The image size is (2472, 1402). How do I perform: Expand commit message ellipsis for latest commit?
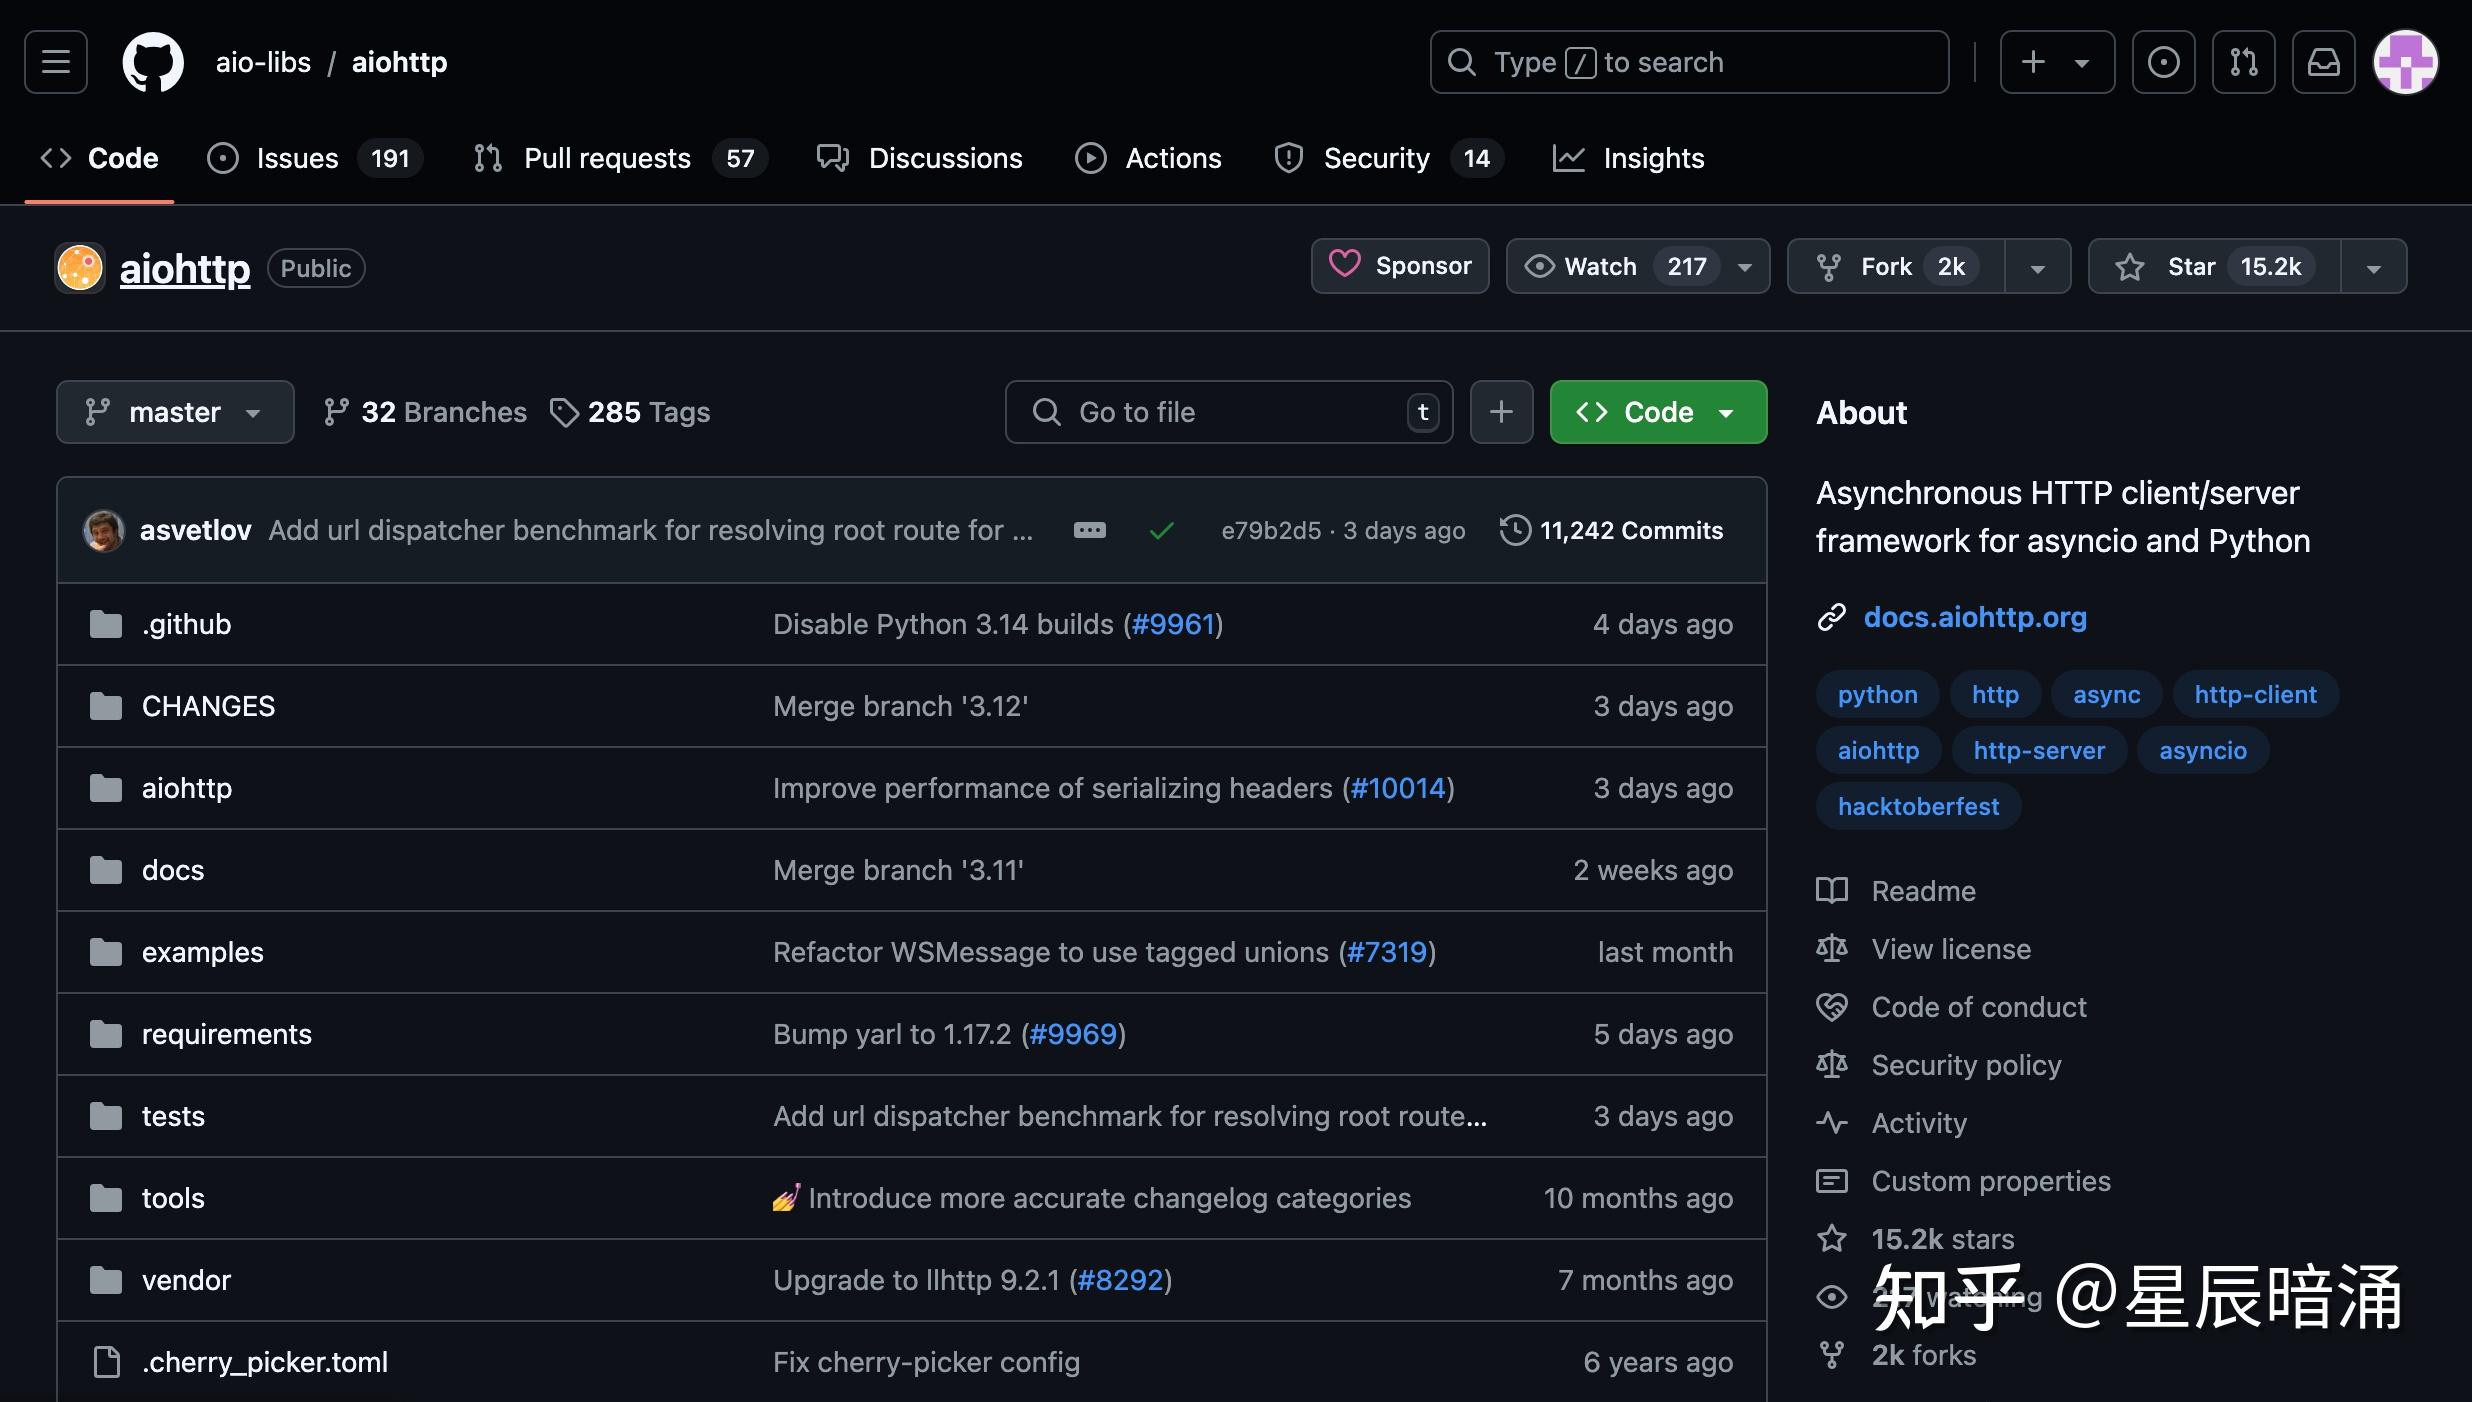[x=1089, y=530]
